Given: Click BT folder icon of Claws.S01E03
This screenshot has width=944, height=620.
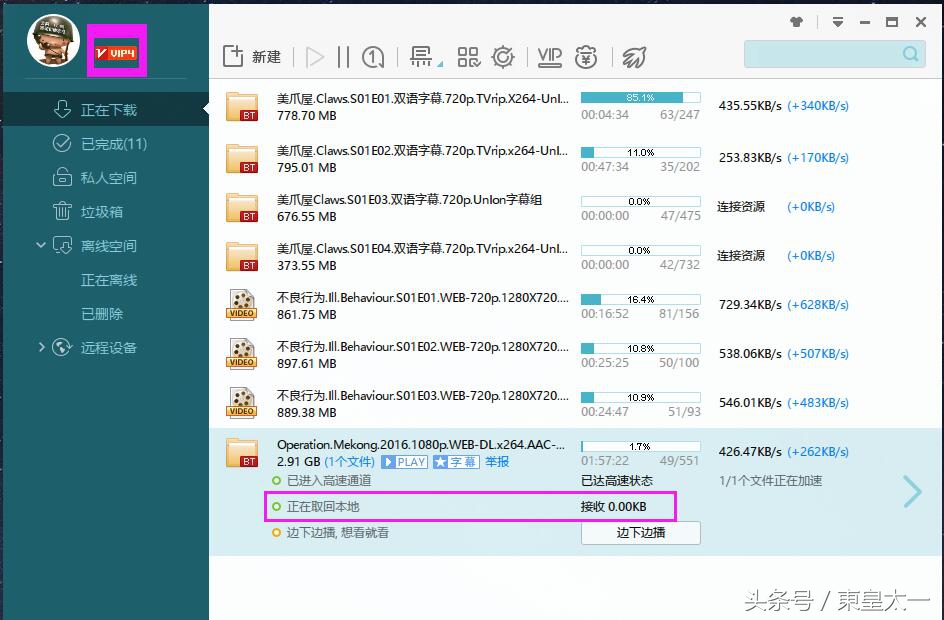Looking at the screenshot, I should click(242, 208).
